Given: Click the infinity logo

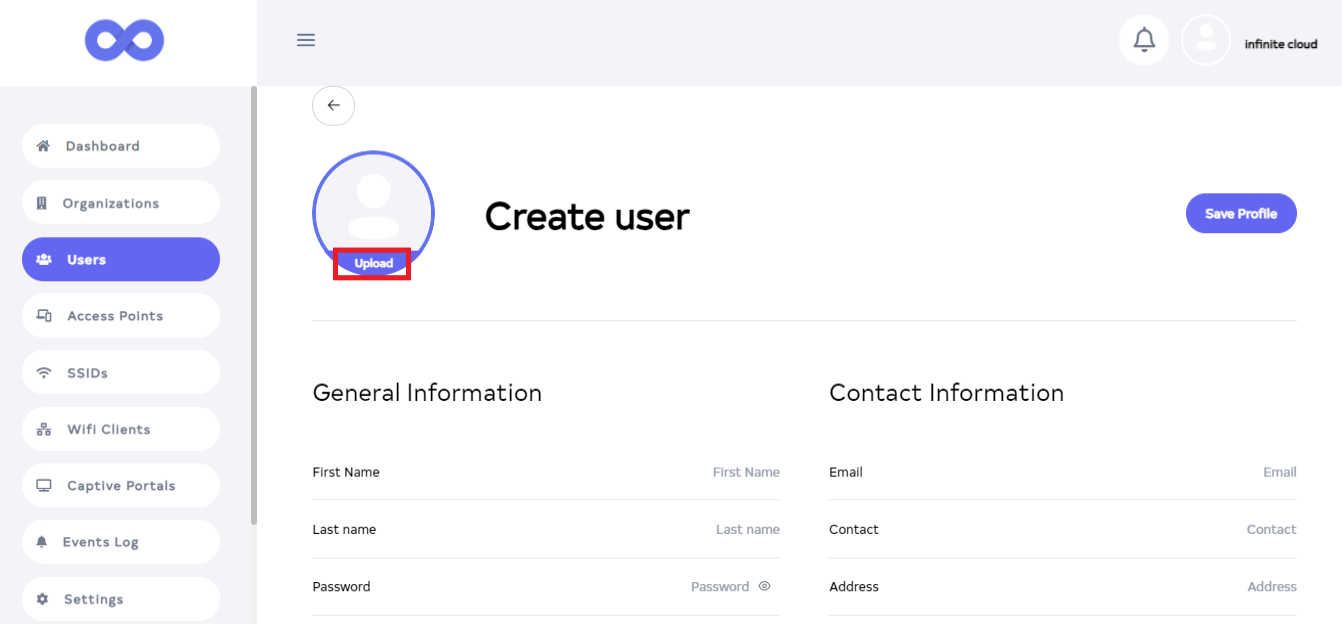Looking at the screenshot, I should tap(125, 41).
